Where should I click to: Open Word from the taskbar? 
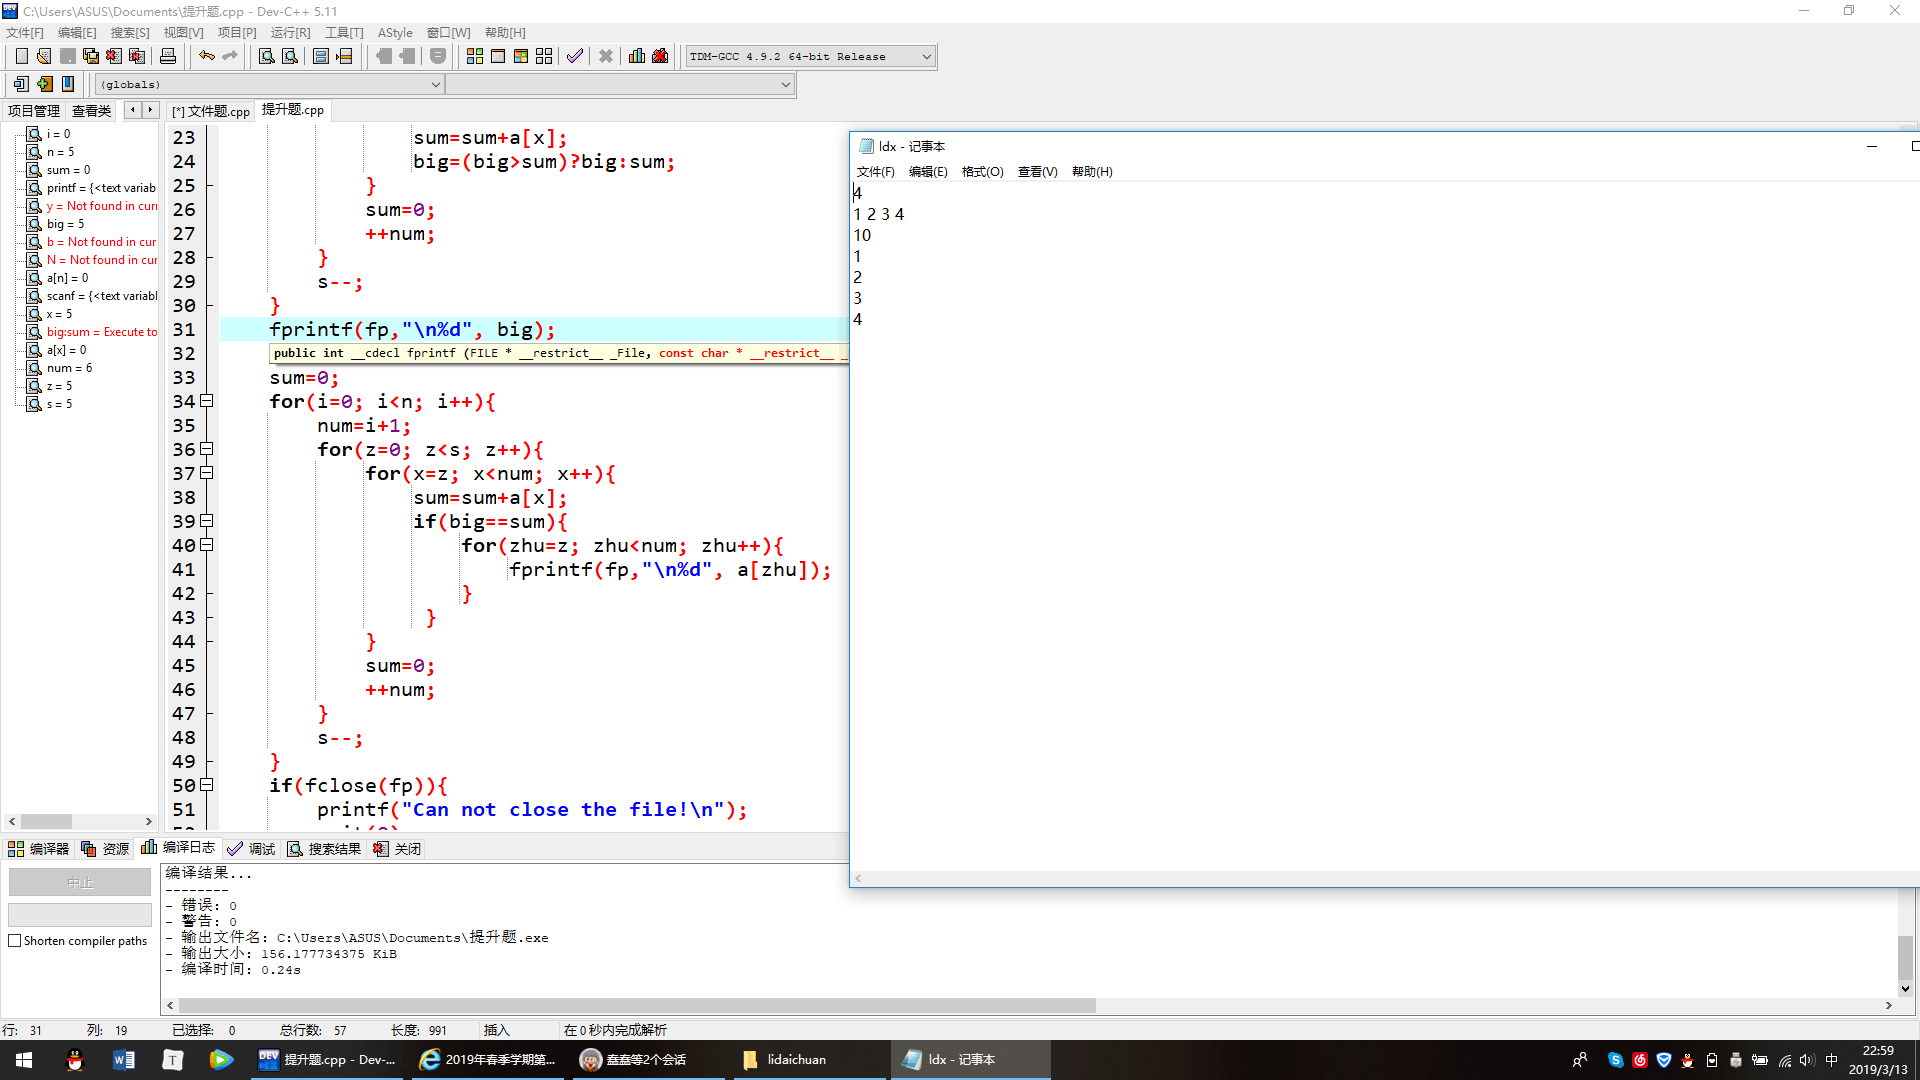pyautogui.click(x=124, y=1060)
